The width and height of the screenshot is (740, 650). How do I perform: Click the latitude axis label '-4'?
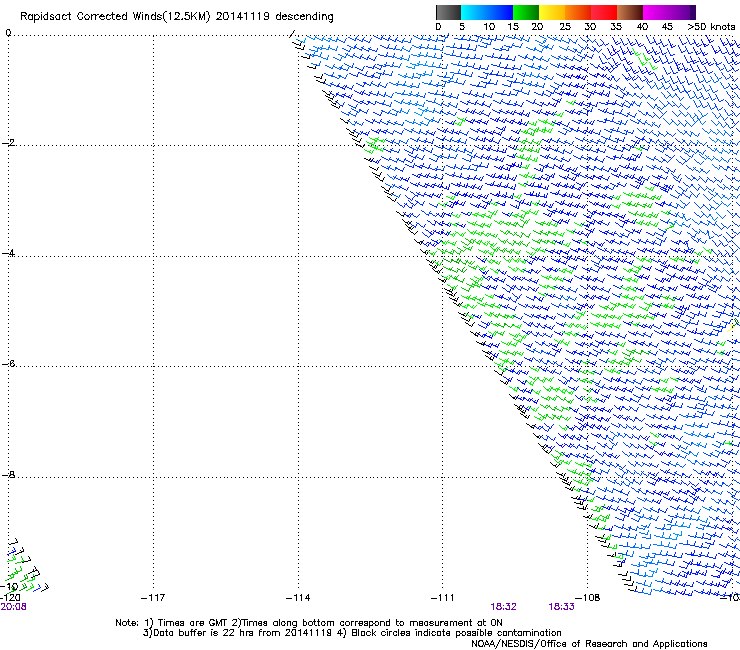[x=8, y=253]
